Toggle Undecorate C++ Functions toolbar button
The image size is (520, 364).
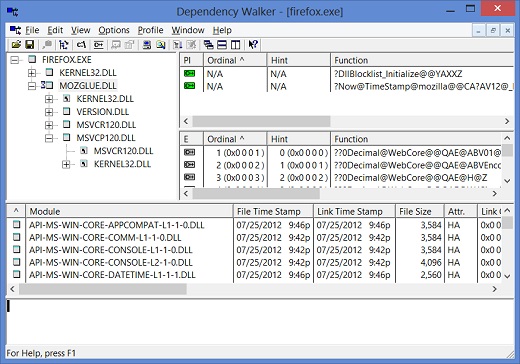pos(98,44)
